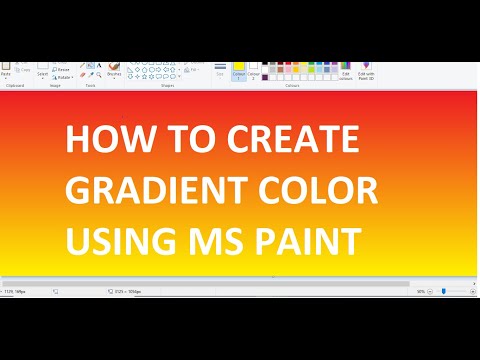
Task: Choose the four-point star shape
Action: click(137, 77)
